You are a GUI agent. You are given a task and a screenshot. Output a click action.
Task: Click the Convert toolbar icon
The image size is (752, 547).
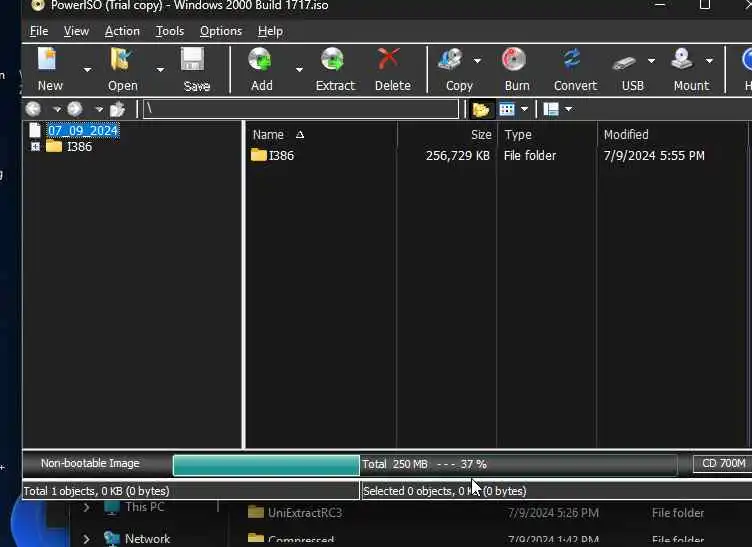pyautogui.click(x=572, y=59)
